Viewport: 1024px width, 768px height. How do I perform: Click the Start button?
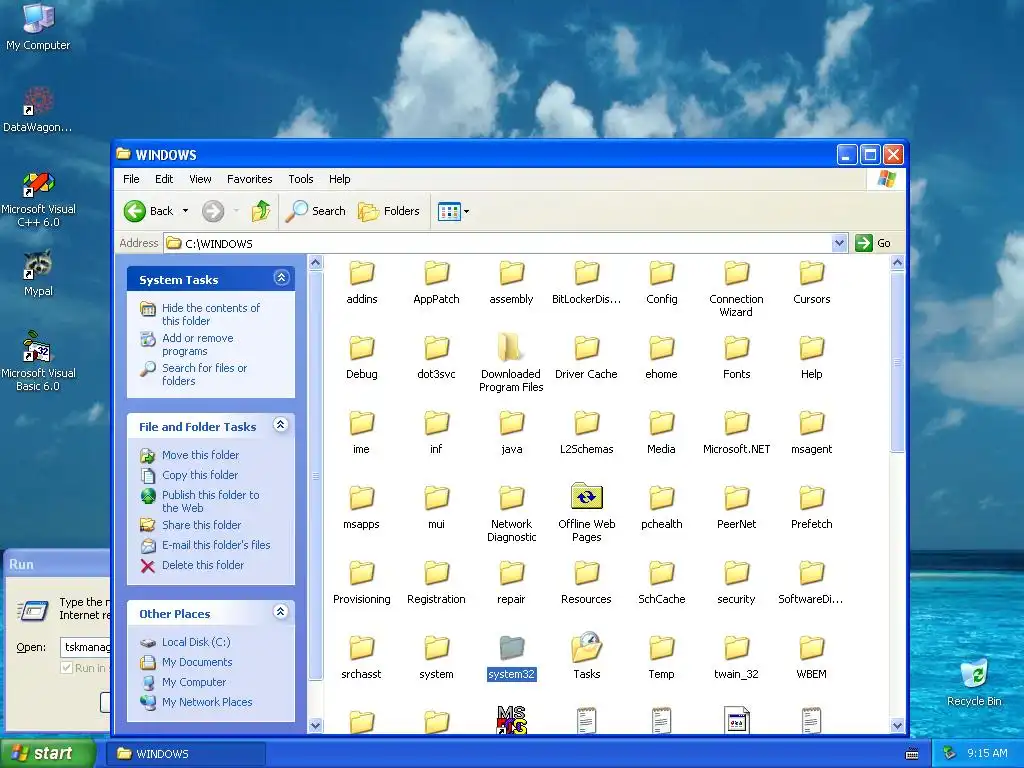pos(47,754)
